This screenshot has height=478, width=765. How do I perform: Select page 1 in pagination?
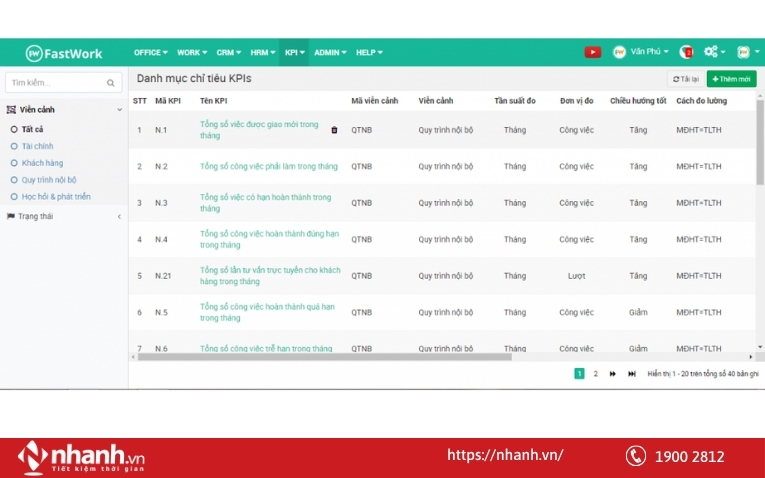coord(579,374)
